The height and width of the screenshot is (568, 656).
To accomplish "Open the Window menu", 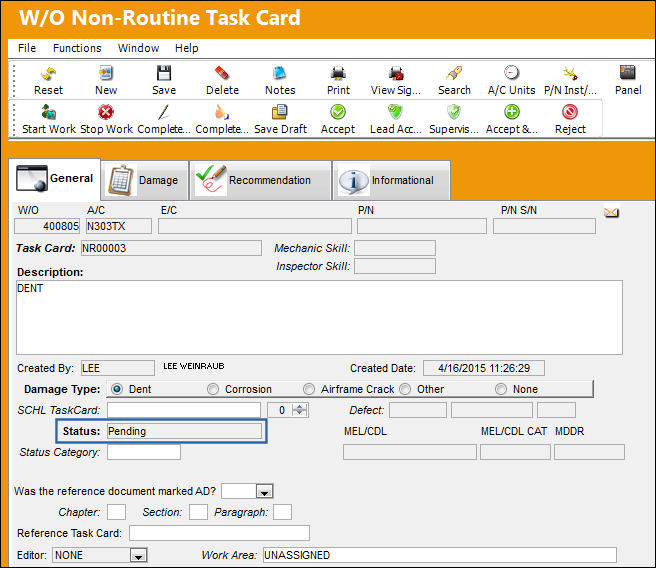I will coord(138,48).
